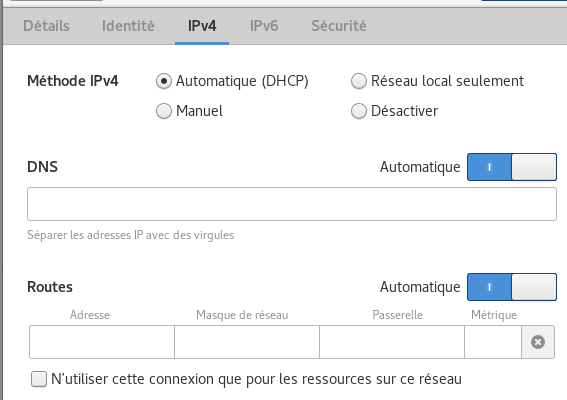Toggle the DNS Automatique switch
Viewport: 567px width, 400px height.
(x=512, y=167)
